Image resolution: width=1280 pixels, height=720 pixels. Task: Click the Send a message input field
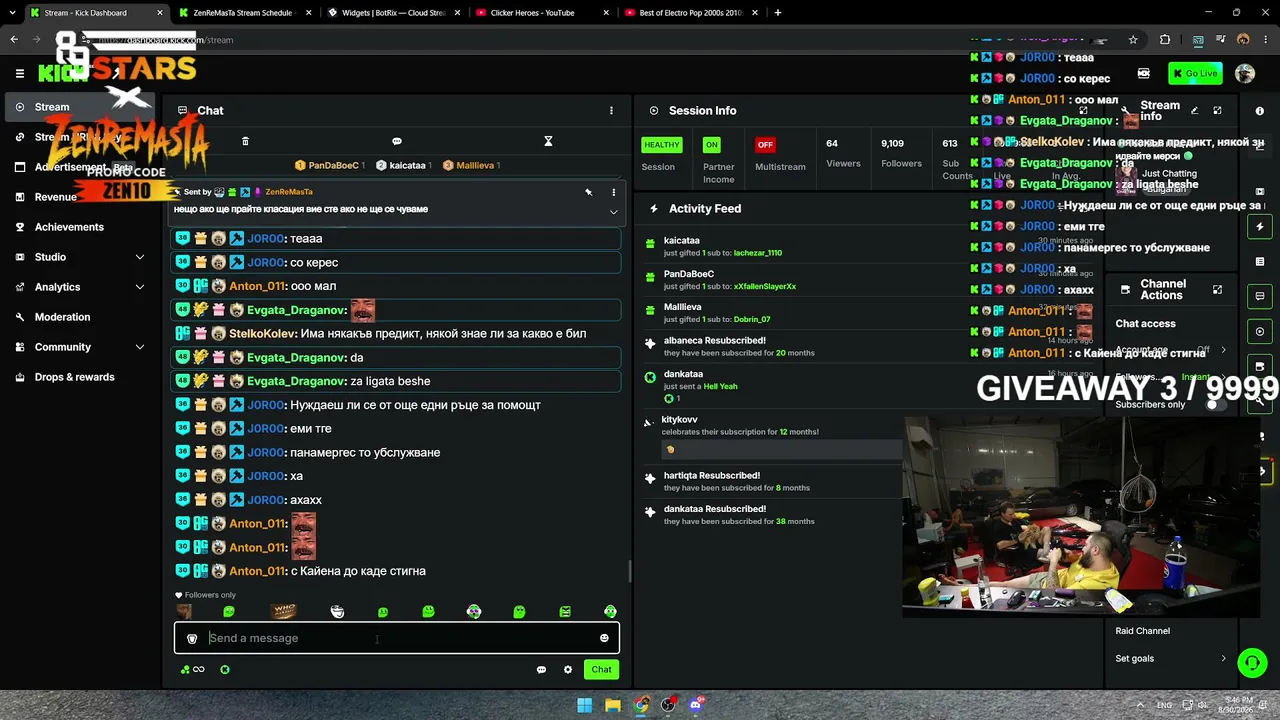[397, 638]
